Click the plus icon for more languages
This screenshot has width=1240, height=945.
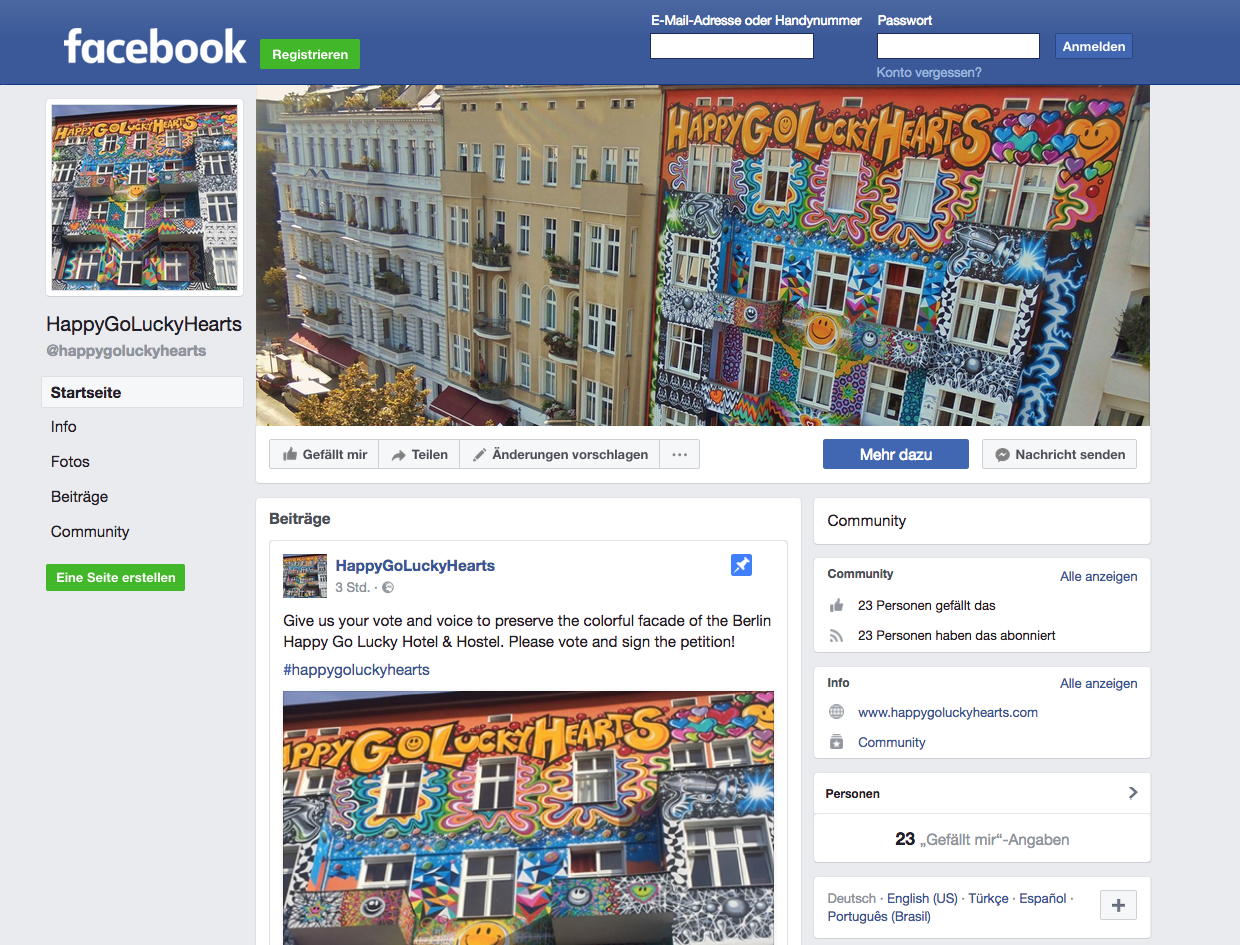[1118, 906]
